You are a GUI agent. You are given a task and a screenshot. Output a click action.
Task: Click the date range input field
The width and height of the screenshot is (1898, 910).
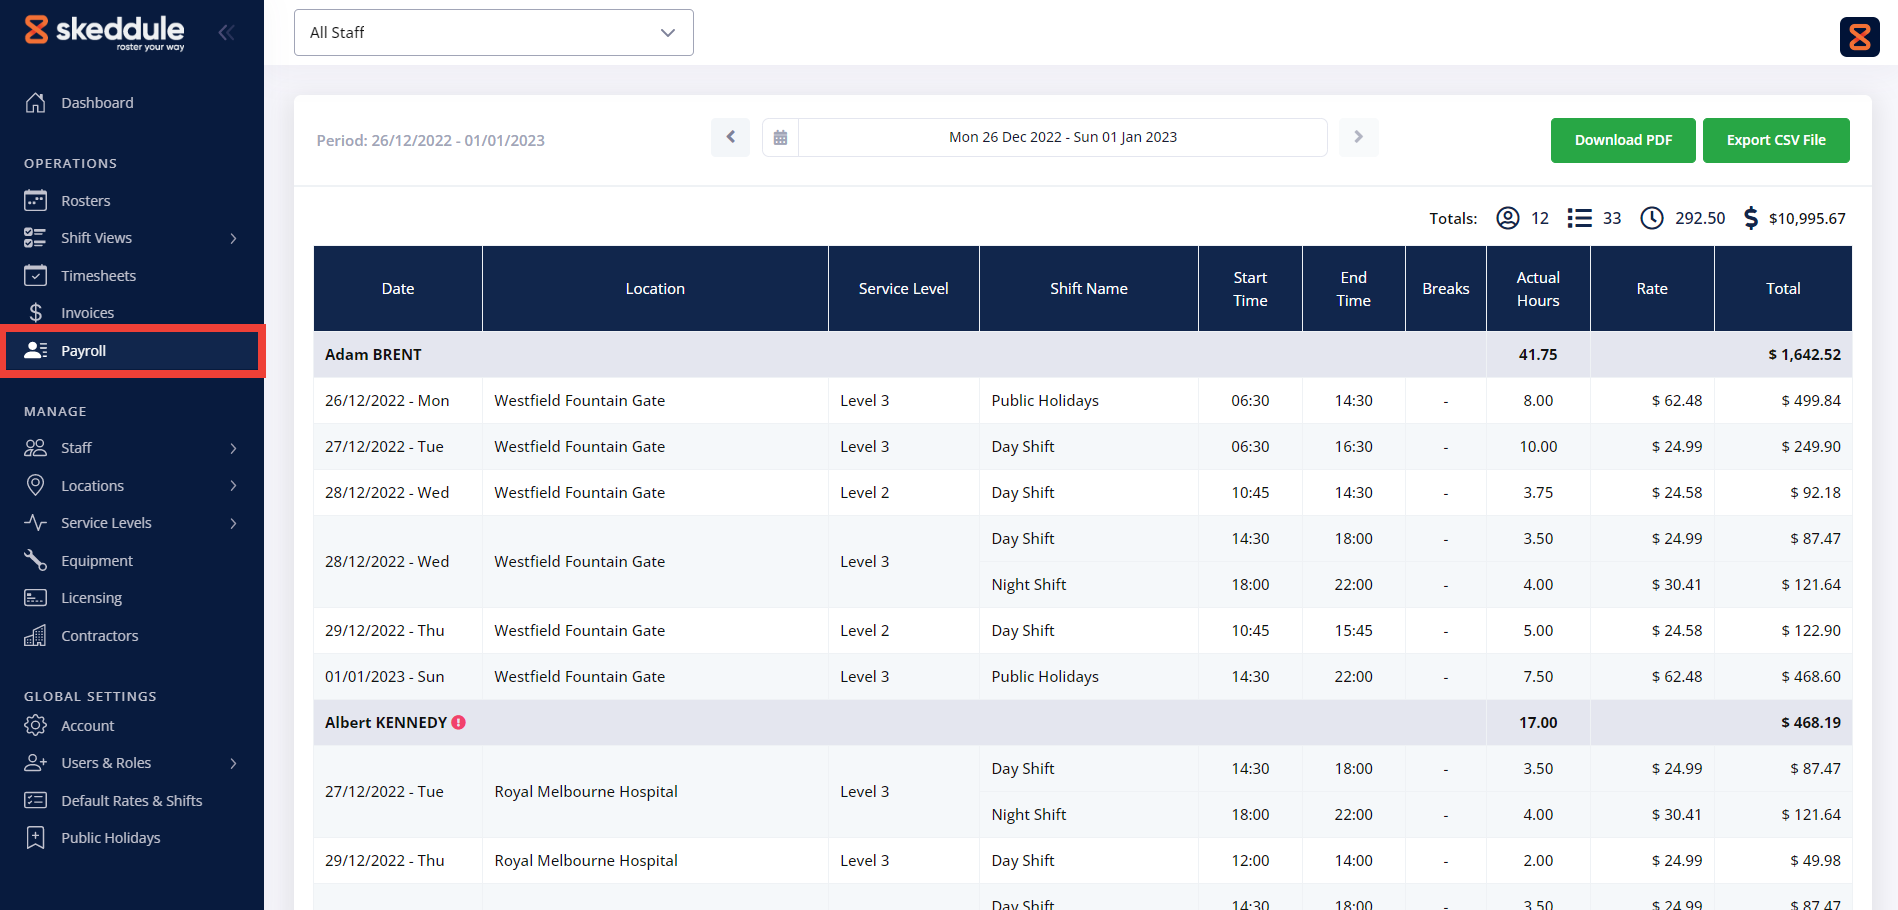point(1062,138)
